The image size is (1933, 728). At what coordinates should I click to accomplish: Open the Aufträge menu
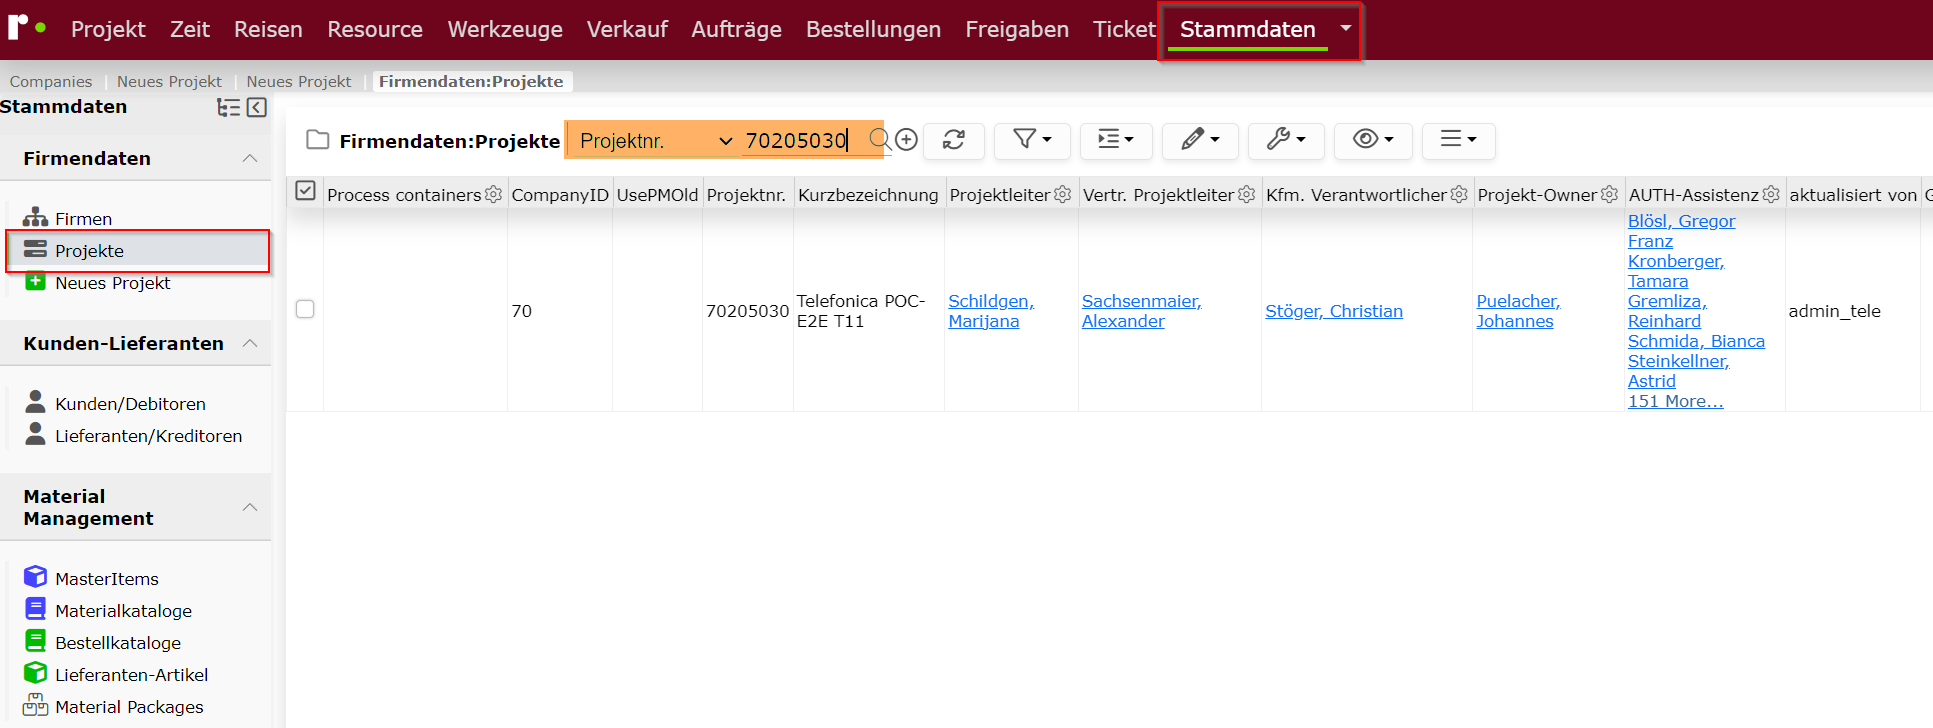(x=736, y=29)
